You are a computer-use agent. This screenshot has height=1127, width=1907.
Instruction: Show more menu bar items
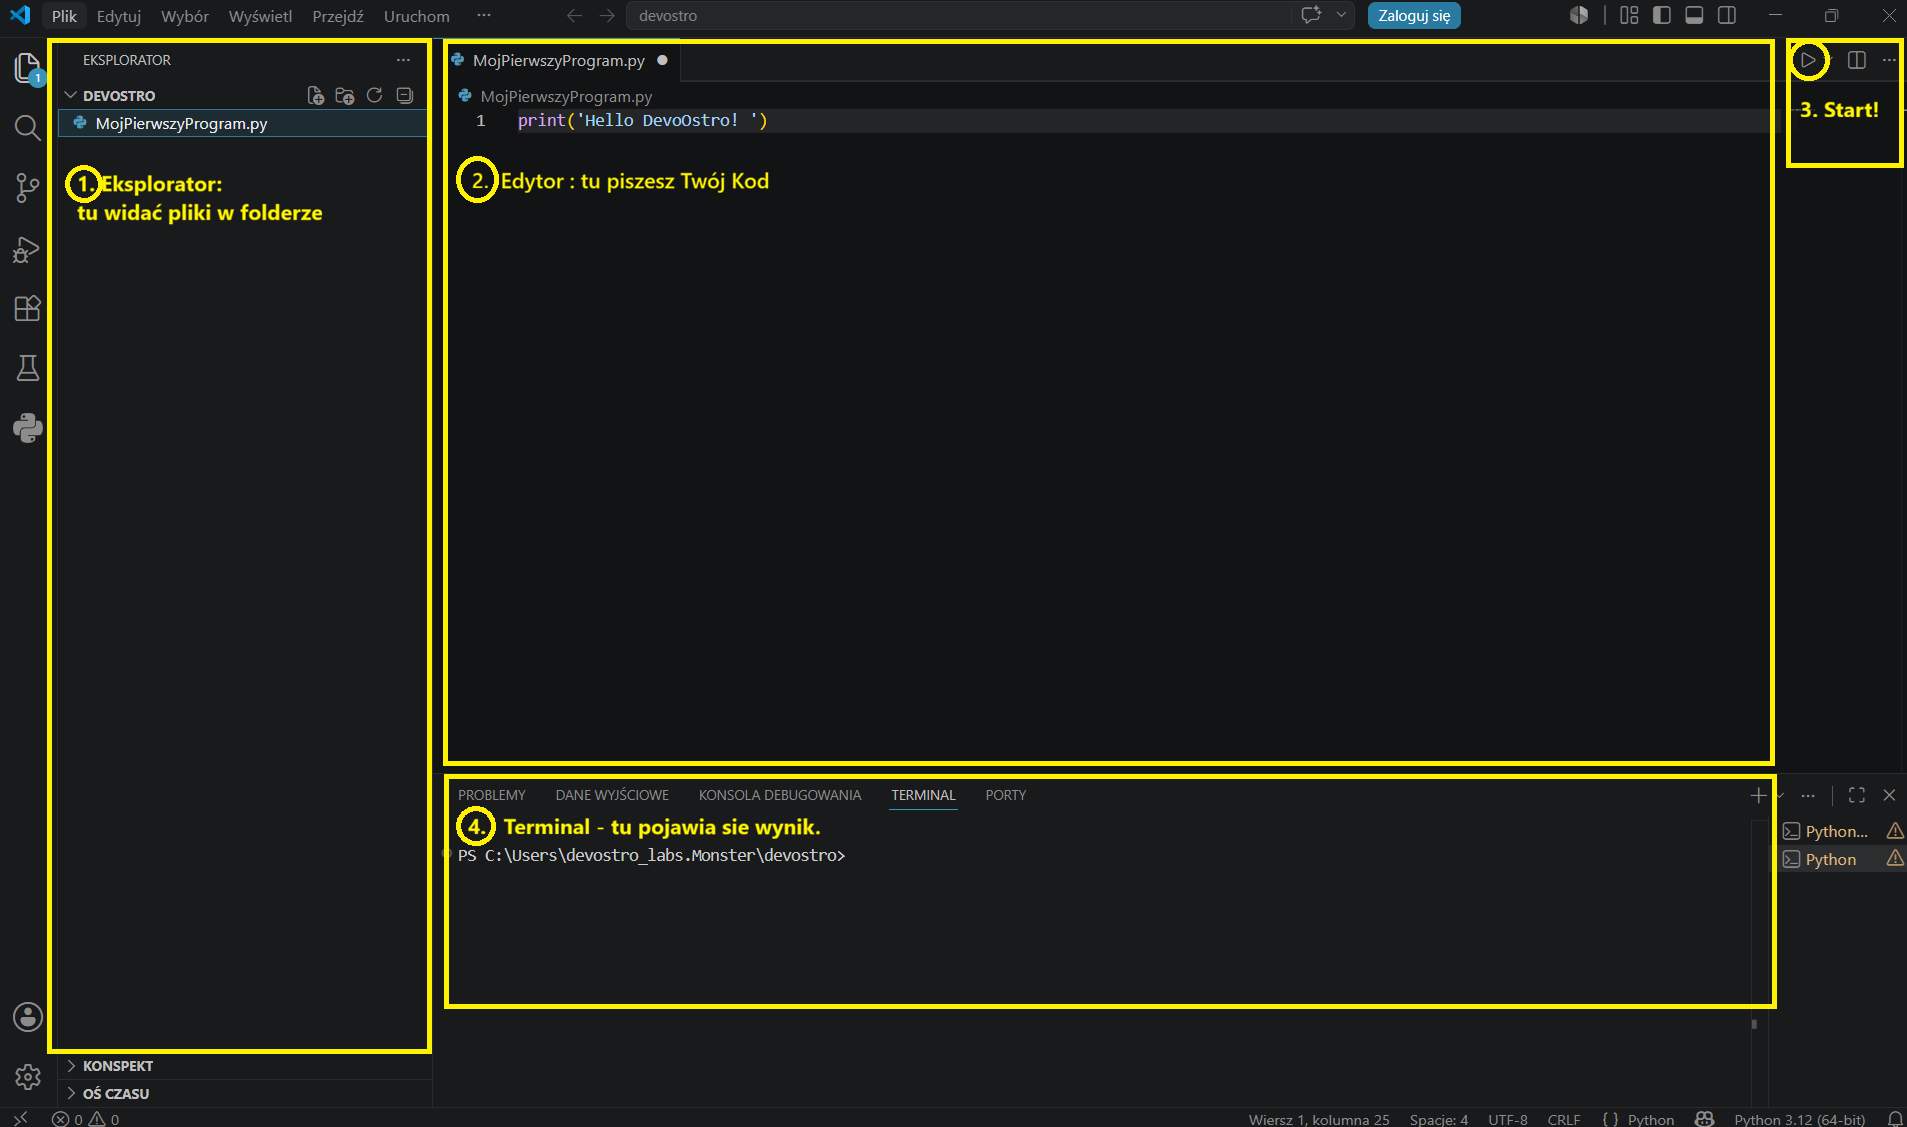pyautogui.click(x=484, y=15)
